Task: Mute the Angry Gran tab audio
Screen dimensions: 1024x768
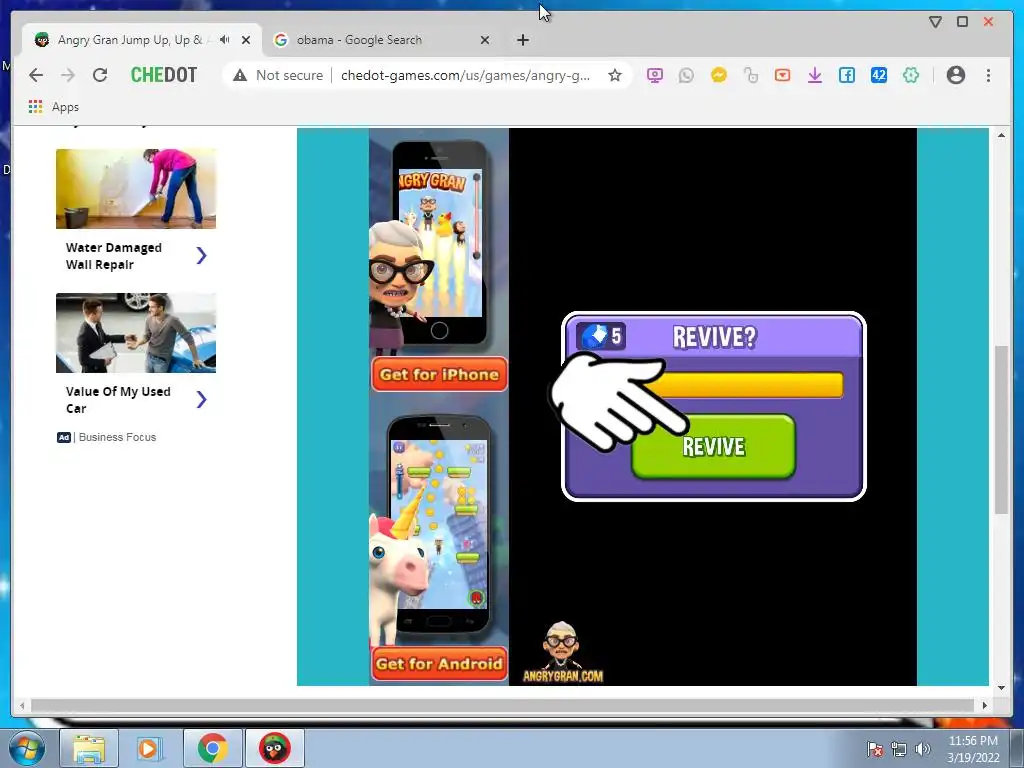Action: click(225, 40)
